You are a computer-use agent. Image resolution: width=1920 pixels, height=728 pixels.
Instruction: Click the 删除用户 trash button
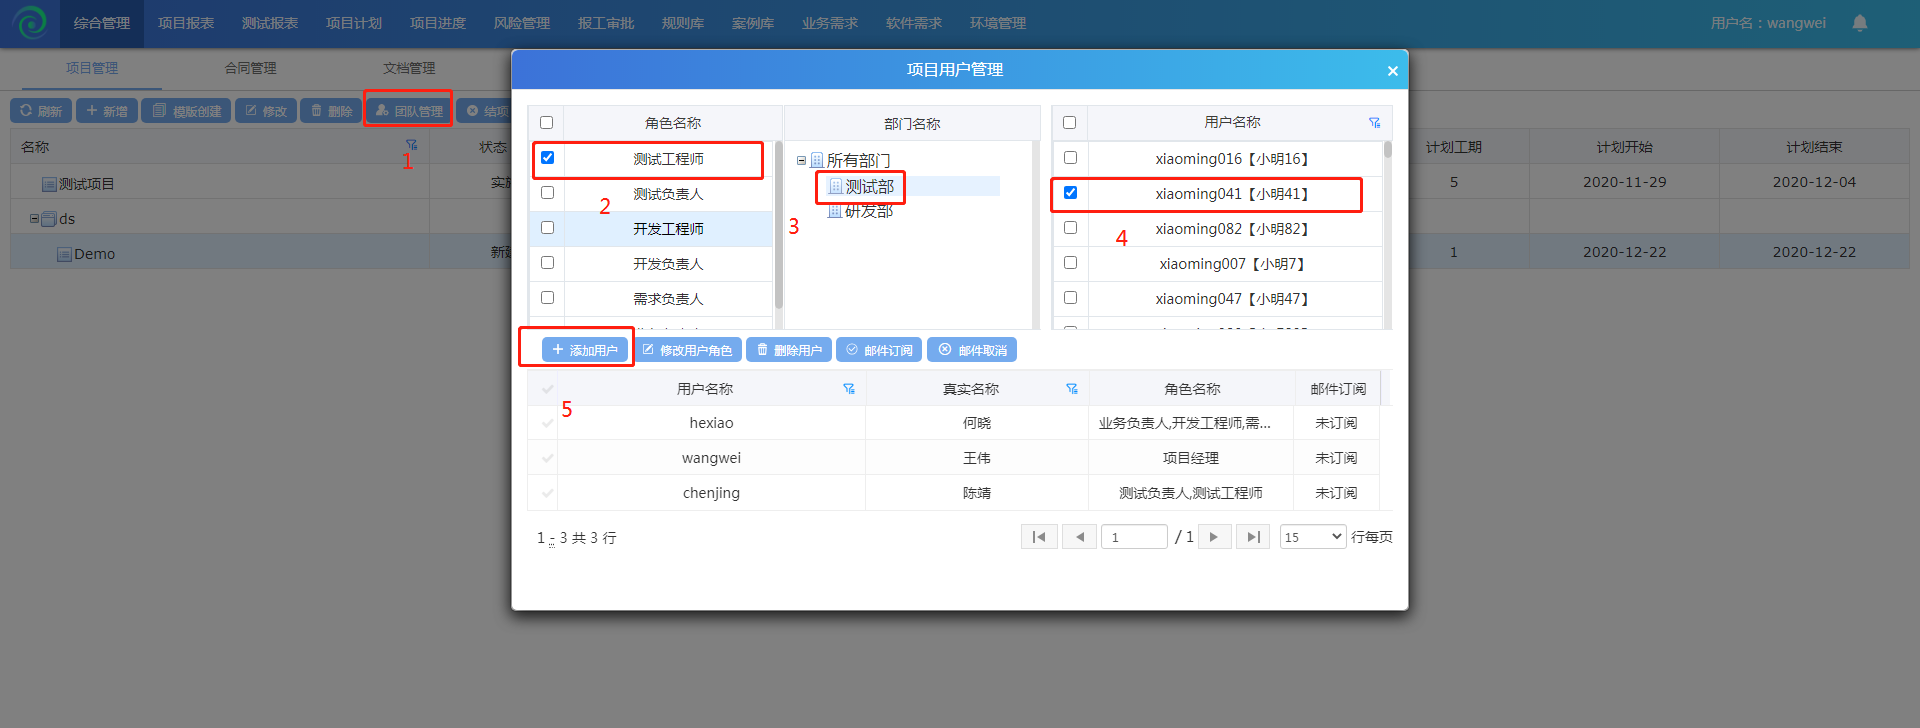tap(789, 350)
